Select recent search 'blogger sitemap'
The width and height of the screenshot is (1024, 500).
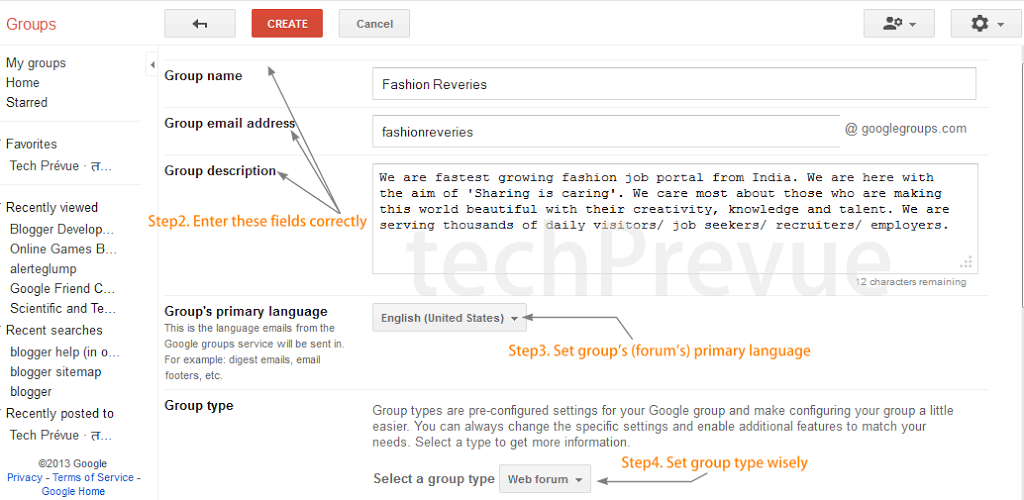click(56, 372)
